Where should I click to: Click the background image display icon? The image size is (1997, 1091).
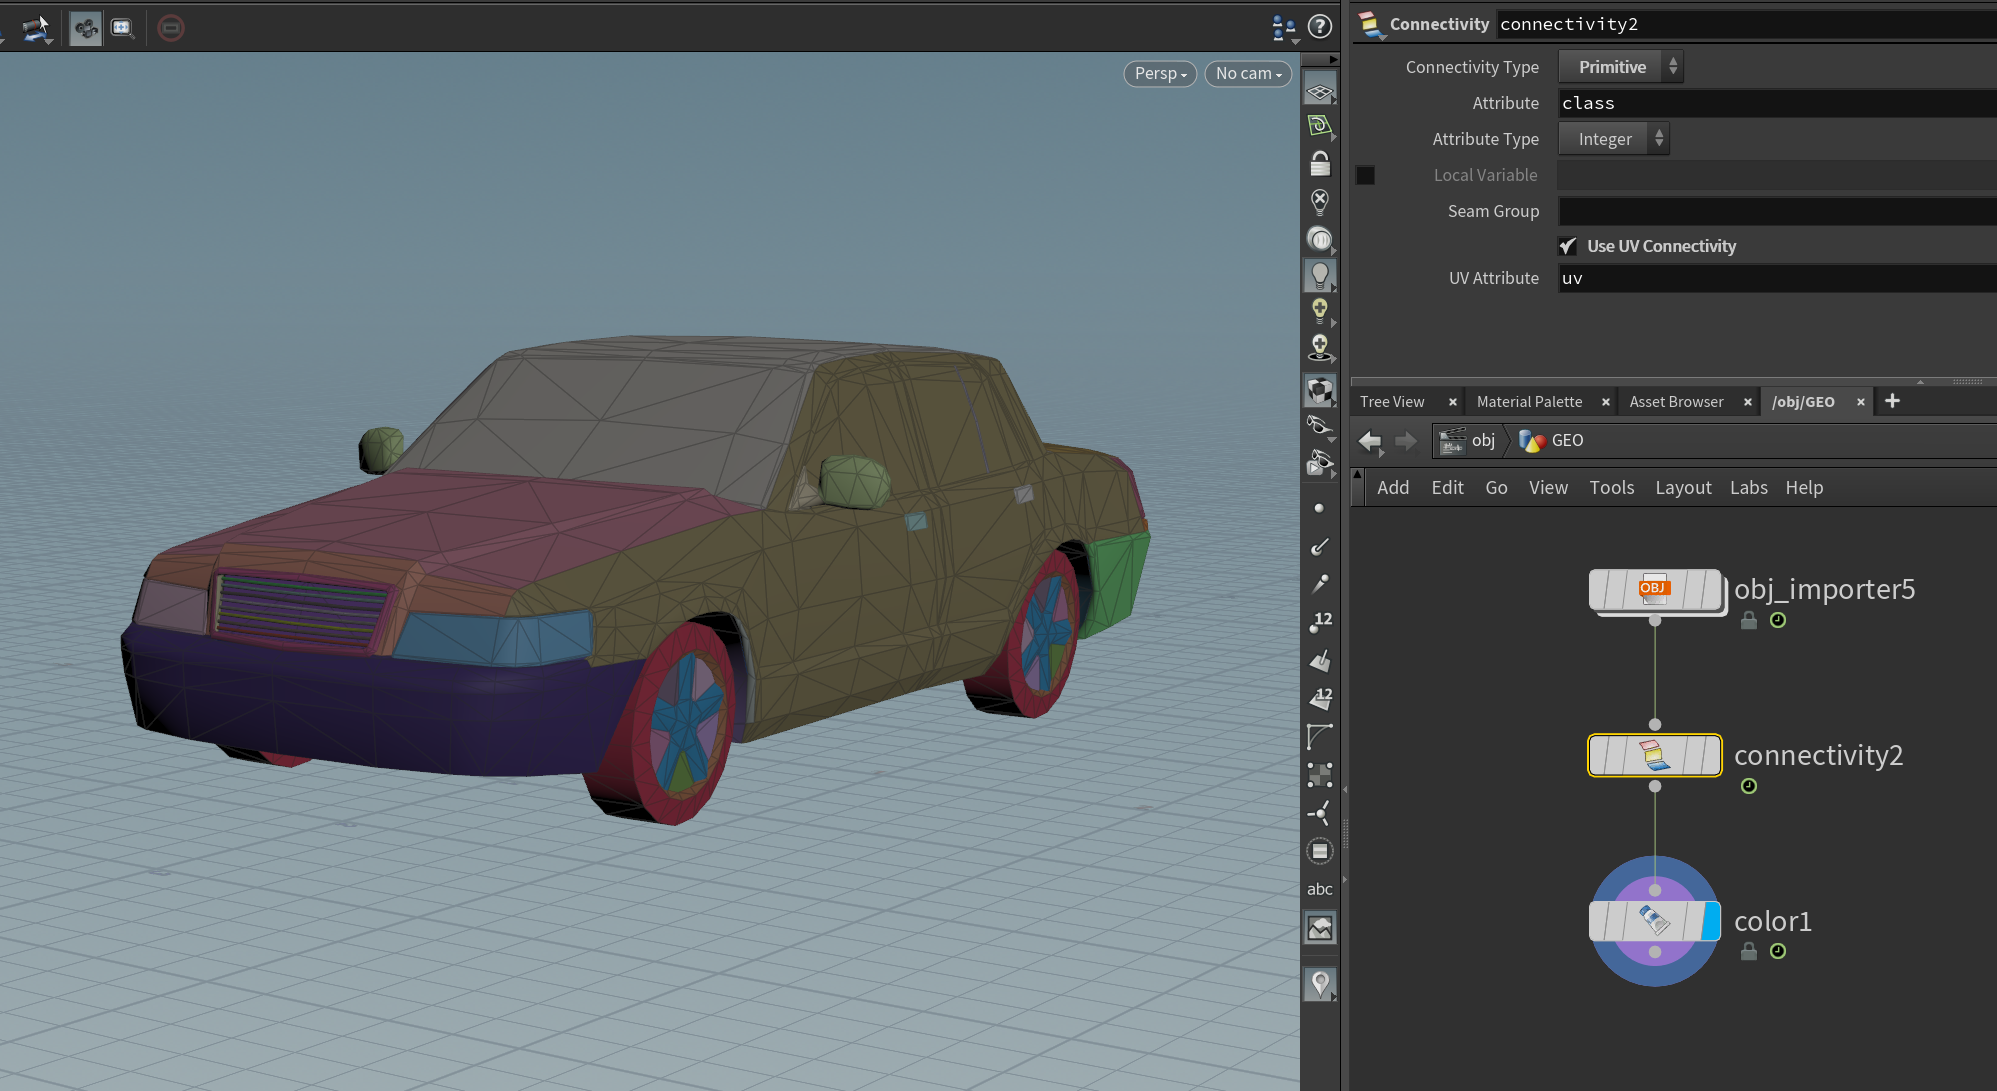(x=1319, y=928)
